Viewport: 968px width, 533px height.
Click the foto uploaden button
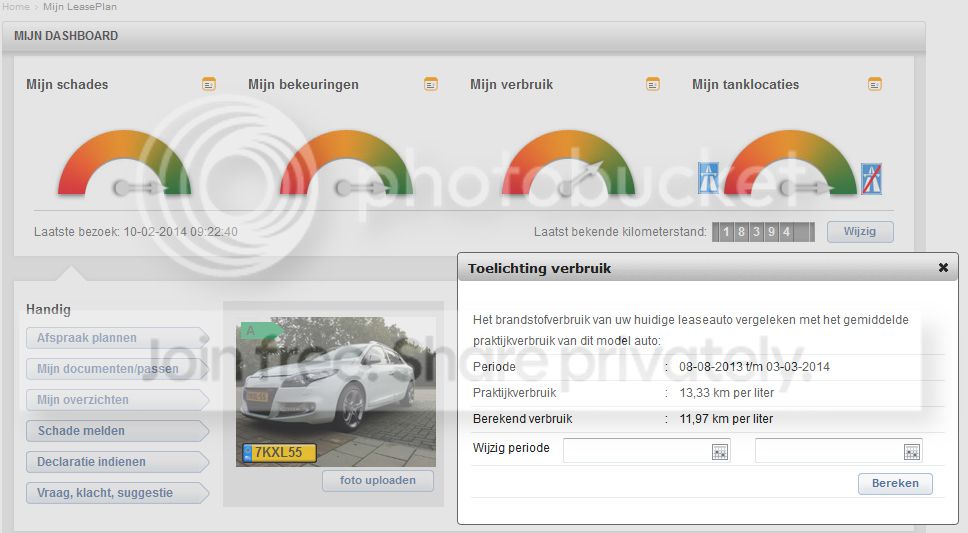pyautogui.click(x=377, y=481)
